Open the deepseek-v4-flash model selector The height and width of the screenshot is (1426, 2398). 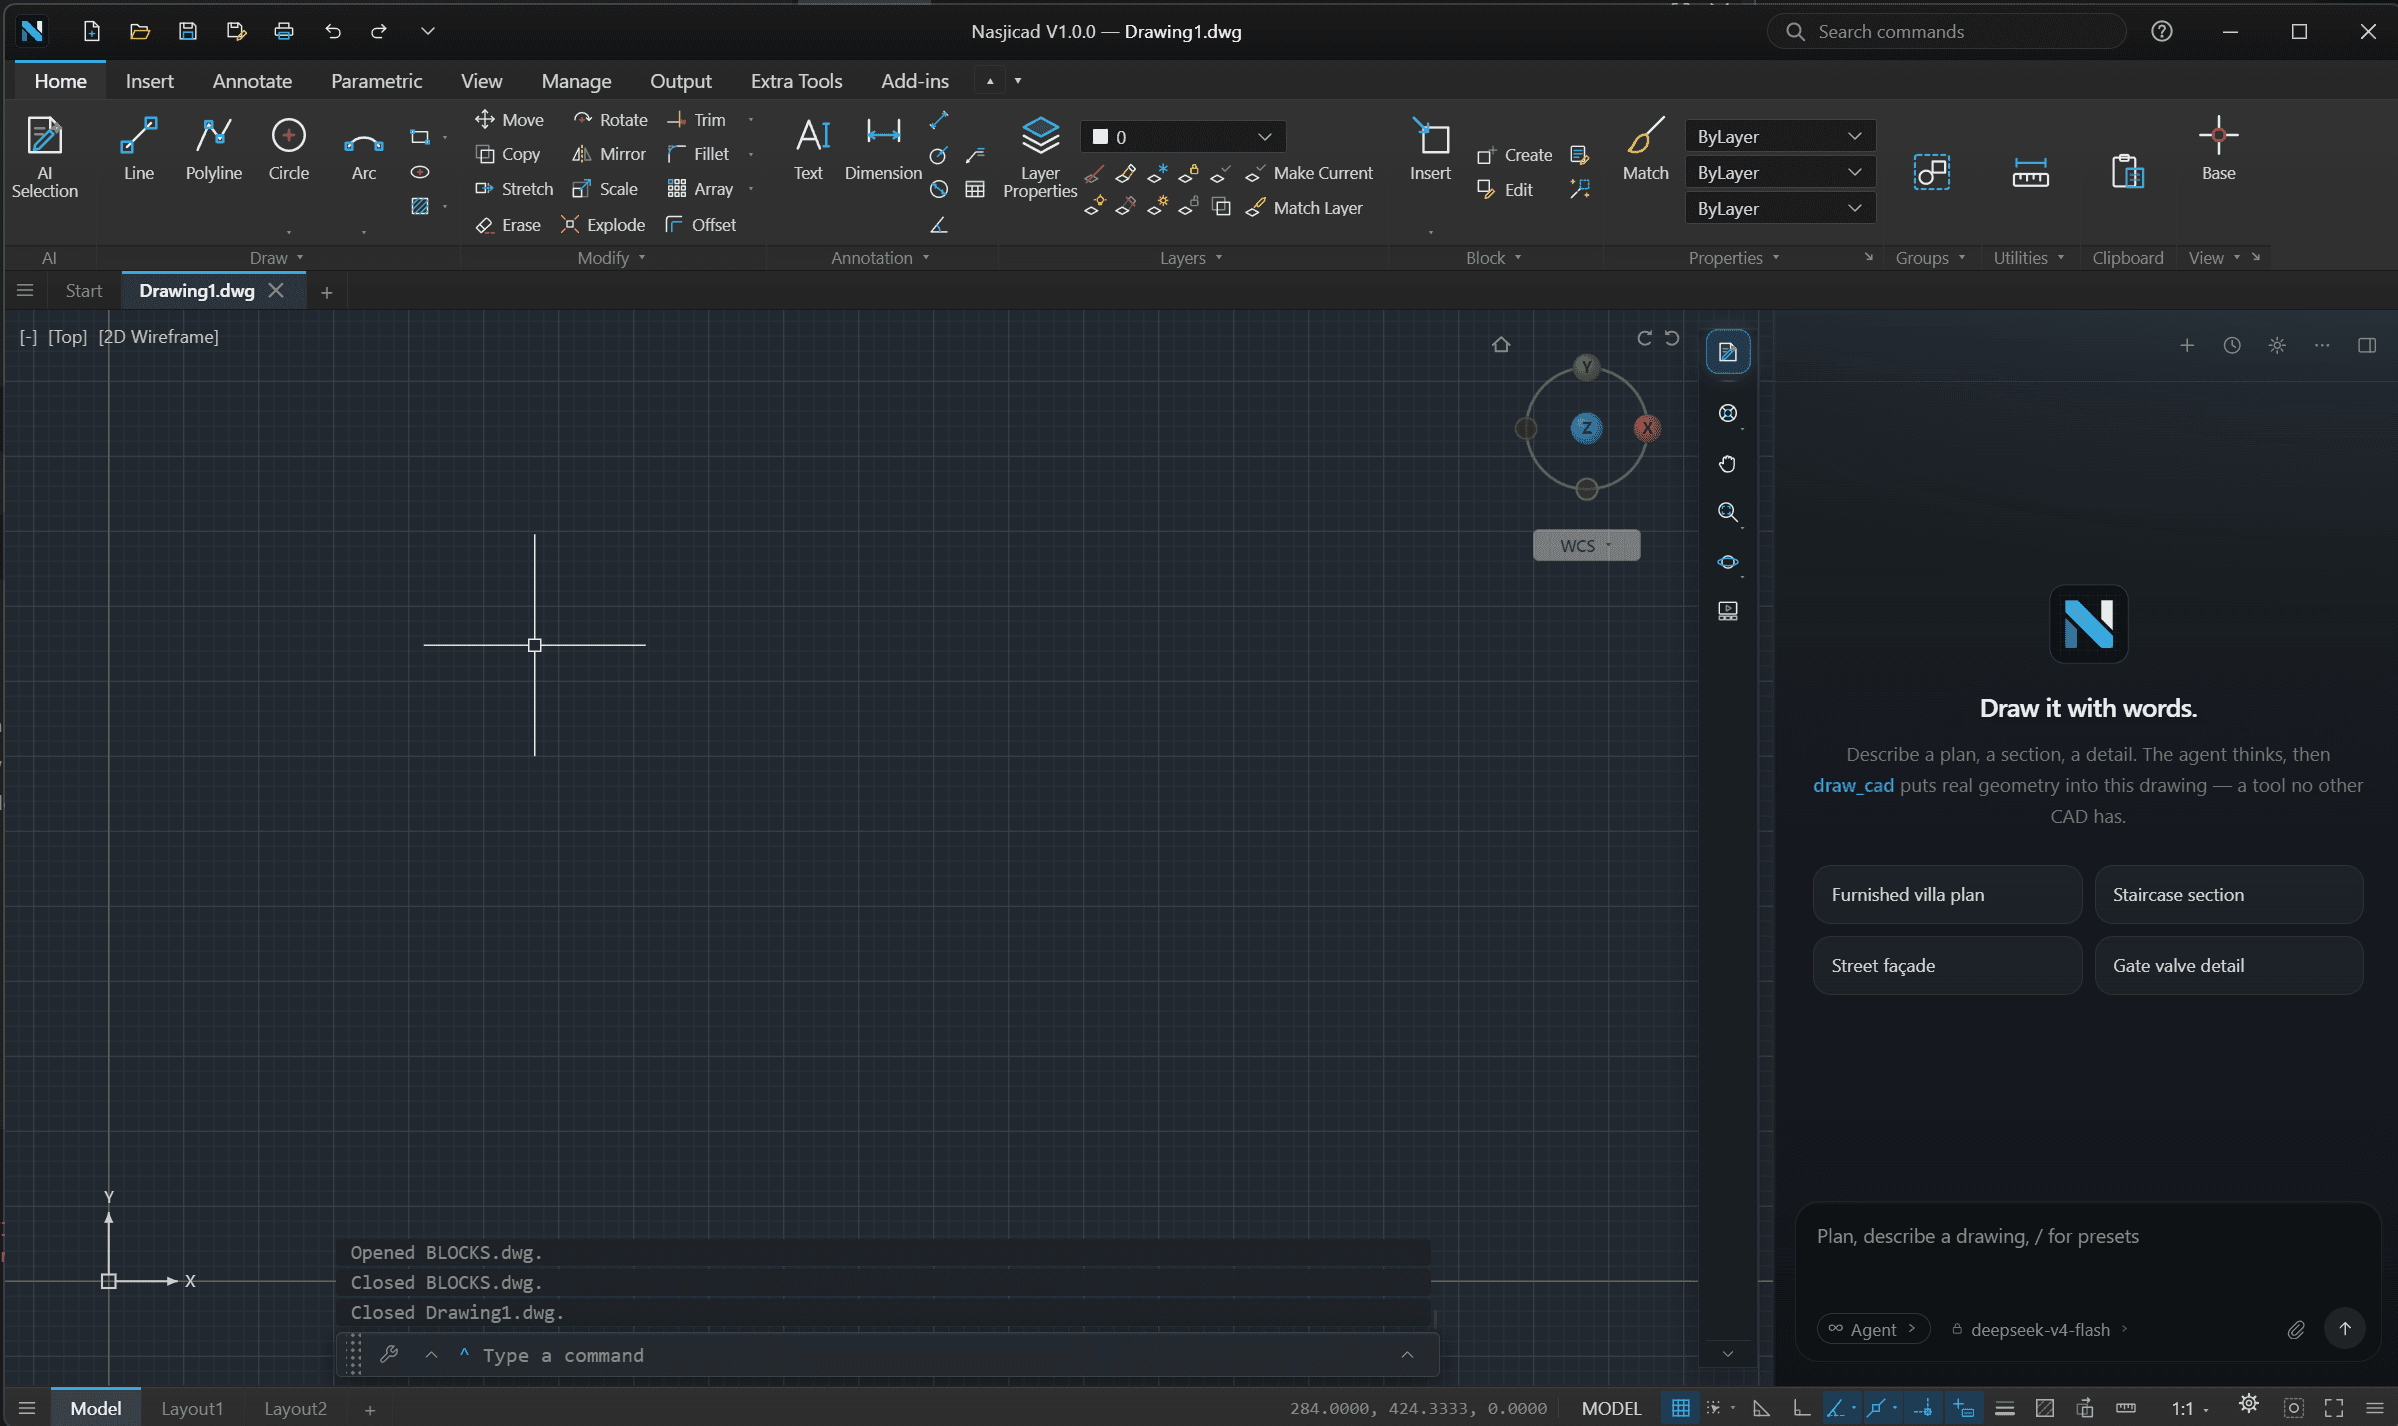pos(2038,1329)
